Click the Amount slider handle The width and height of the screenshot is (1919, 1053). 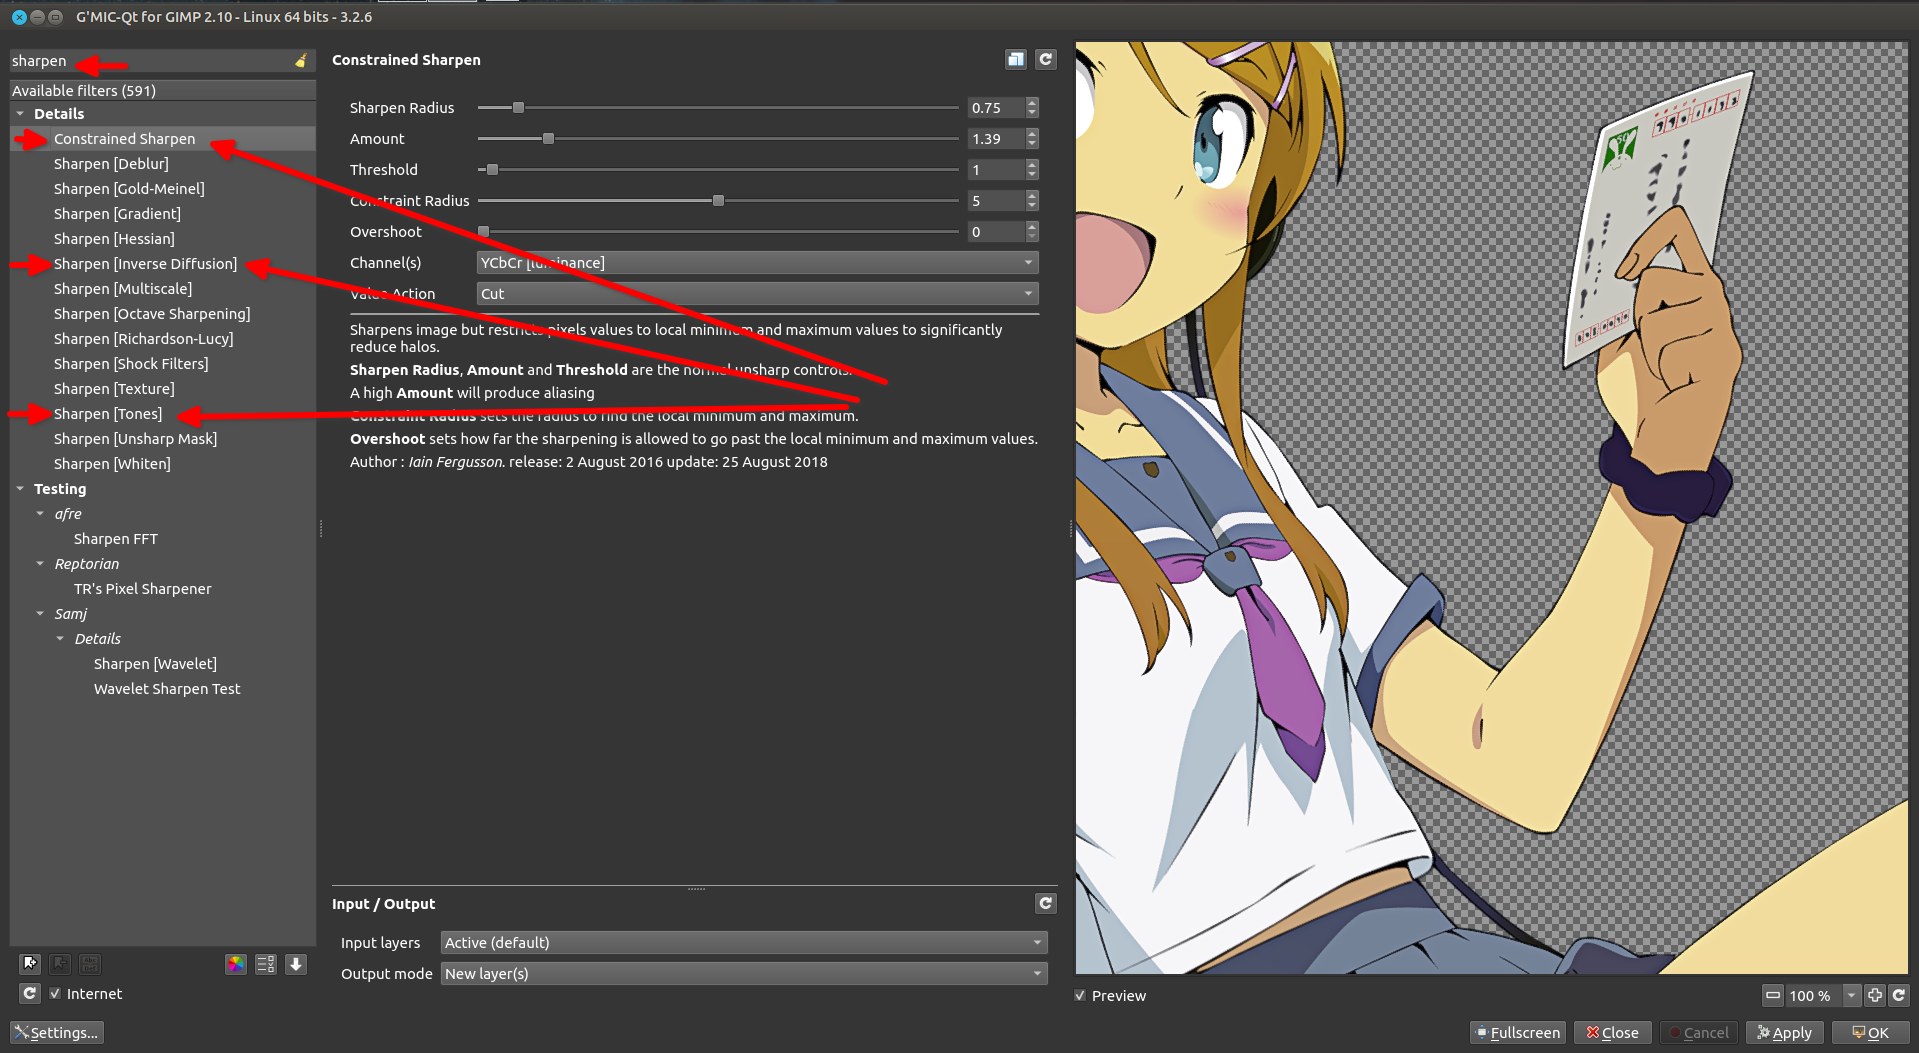pos(548,139)
